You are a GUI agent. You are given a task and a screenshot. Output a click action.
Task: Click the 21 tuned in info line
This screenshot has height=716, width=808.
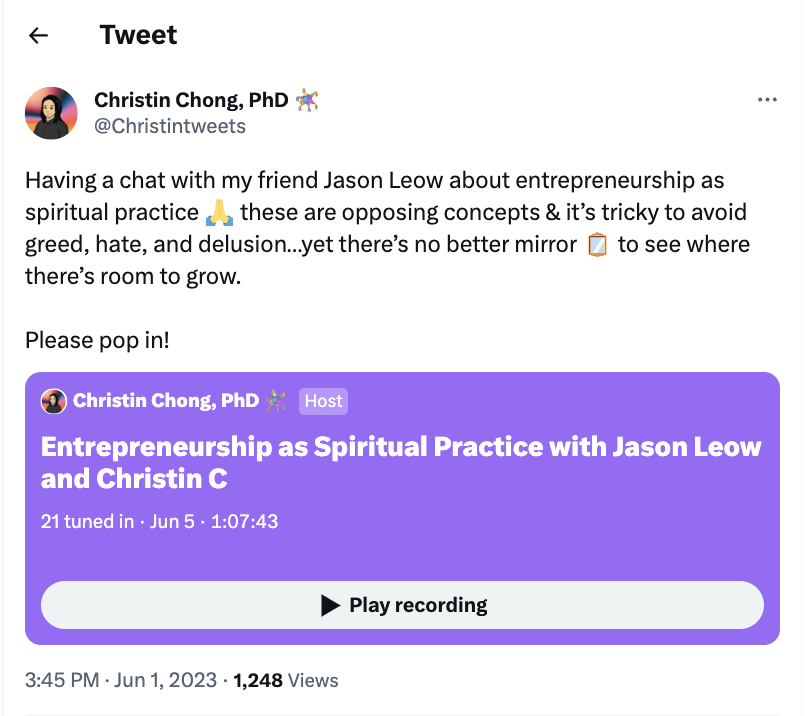coord(159,521)
